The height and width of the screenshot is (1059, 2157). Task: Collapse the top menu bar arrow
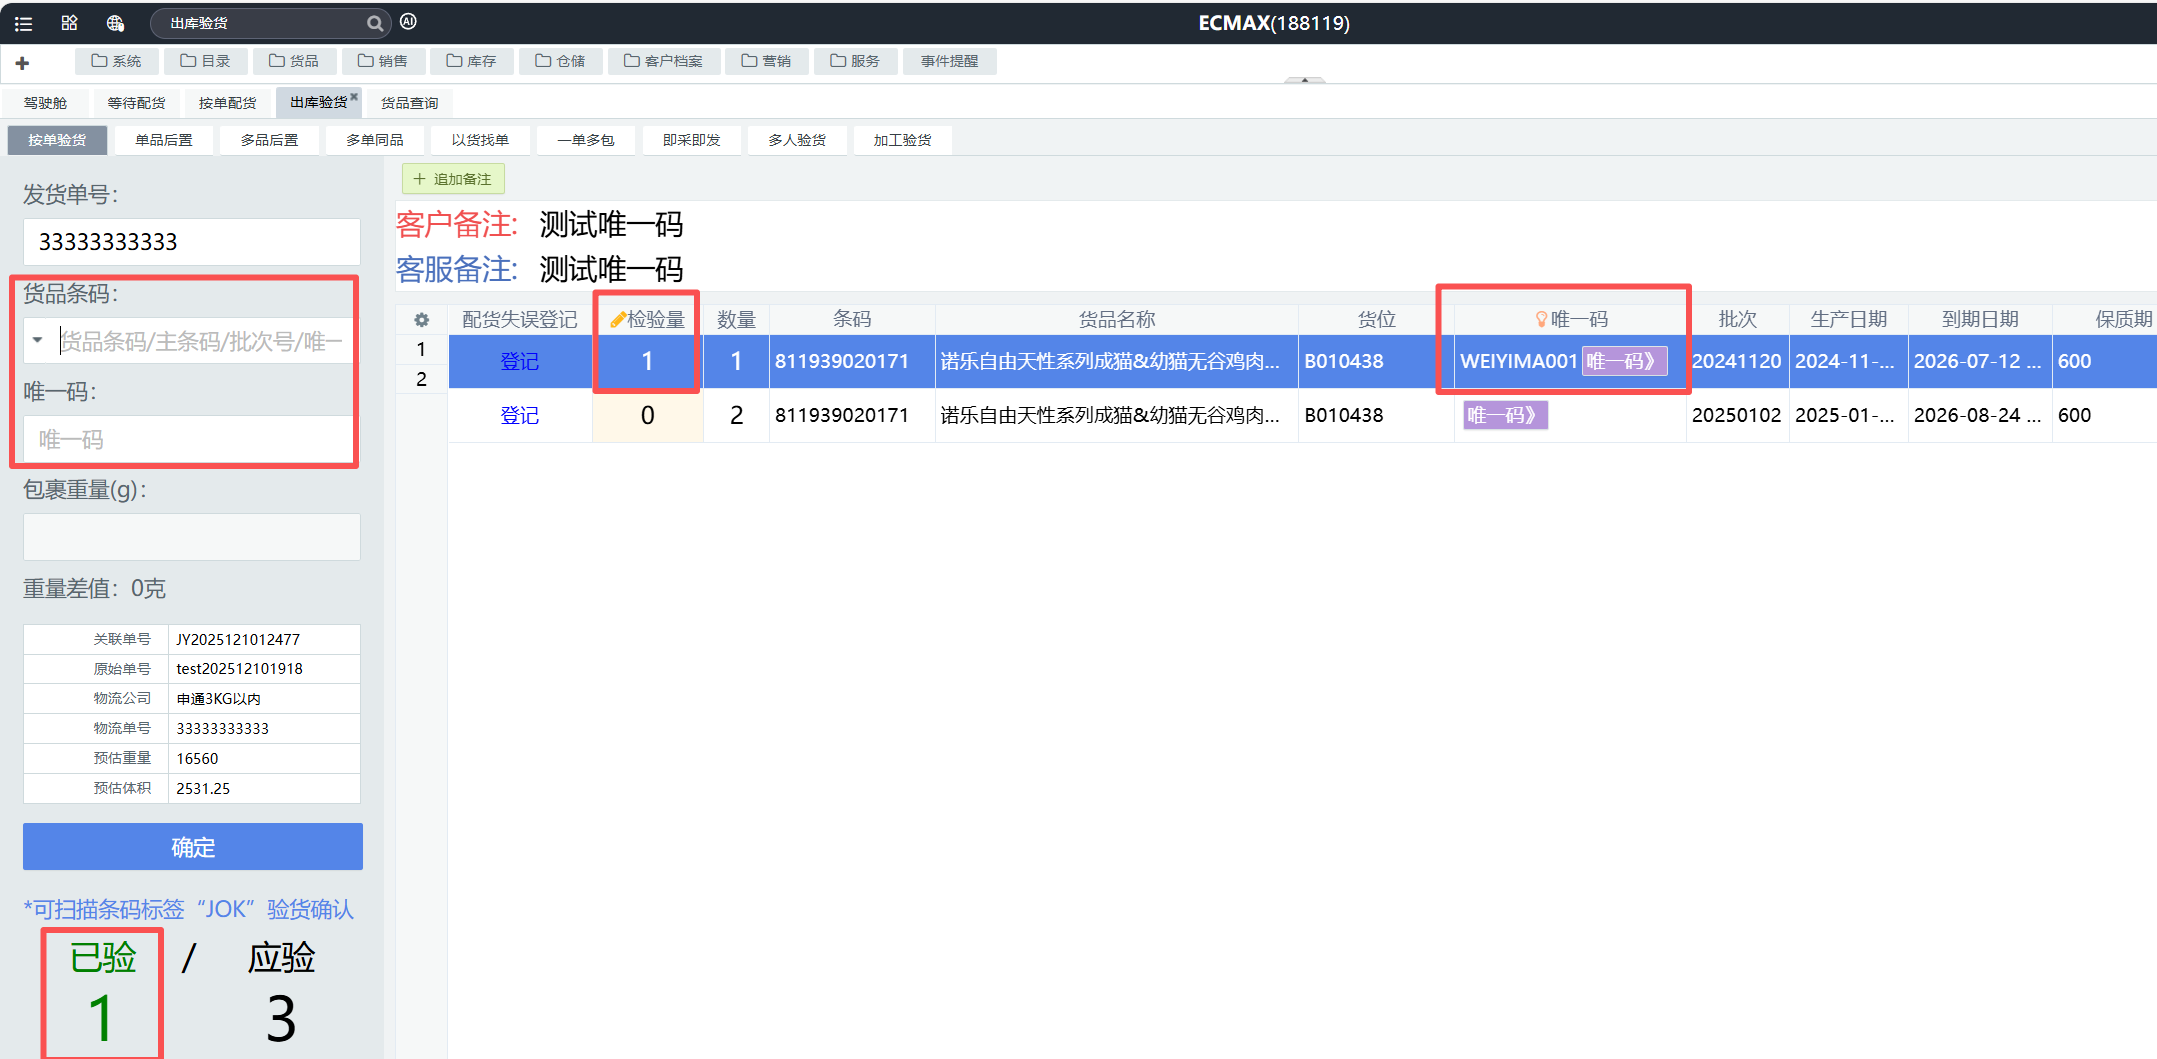1304,80
